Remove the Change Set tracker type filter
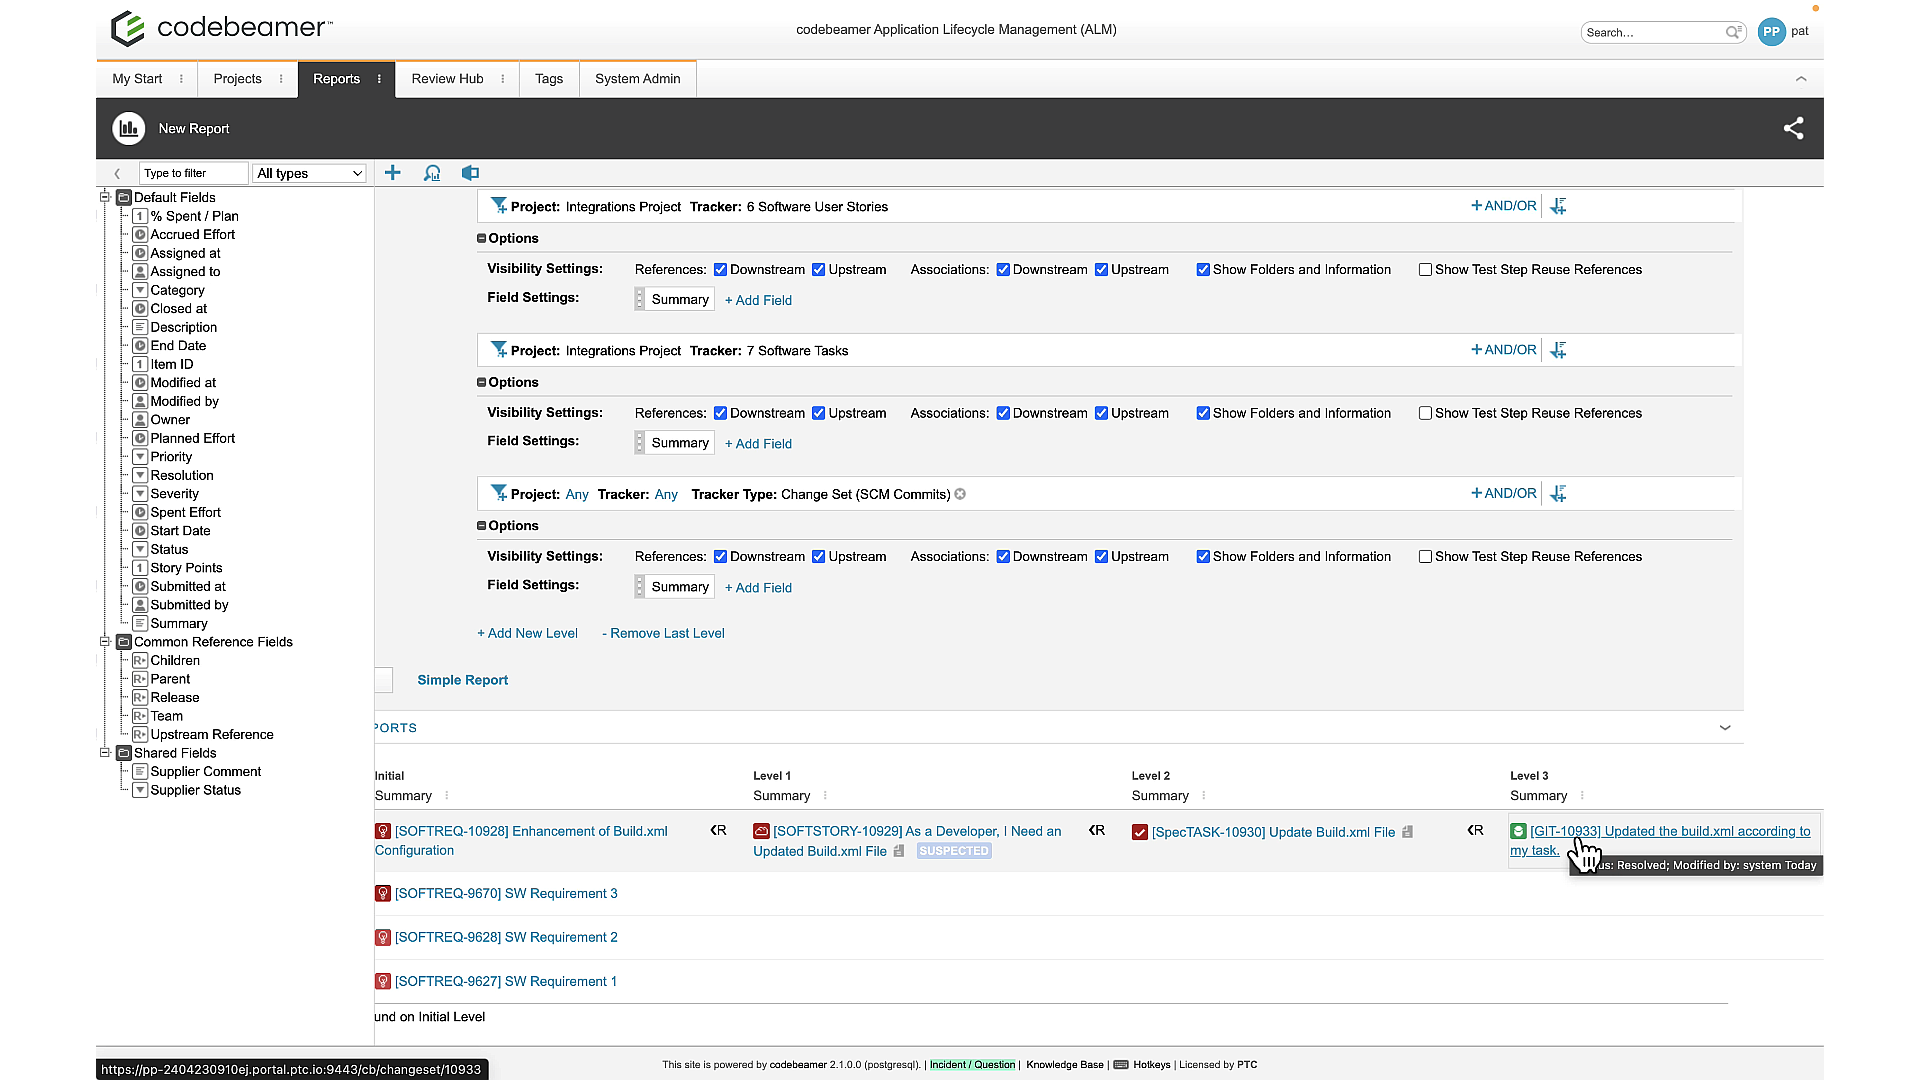This screenshot has width=1920, height=1080. [960, 494]
